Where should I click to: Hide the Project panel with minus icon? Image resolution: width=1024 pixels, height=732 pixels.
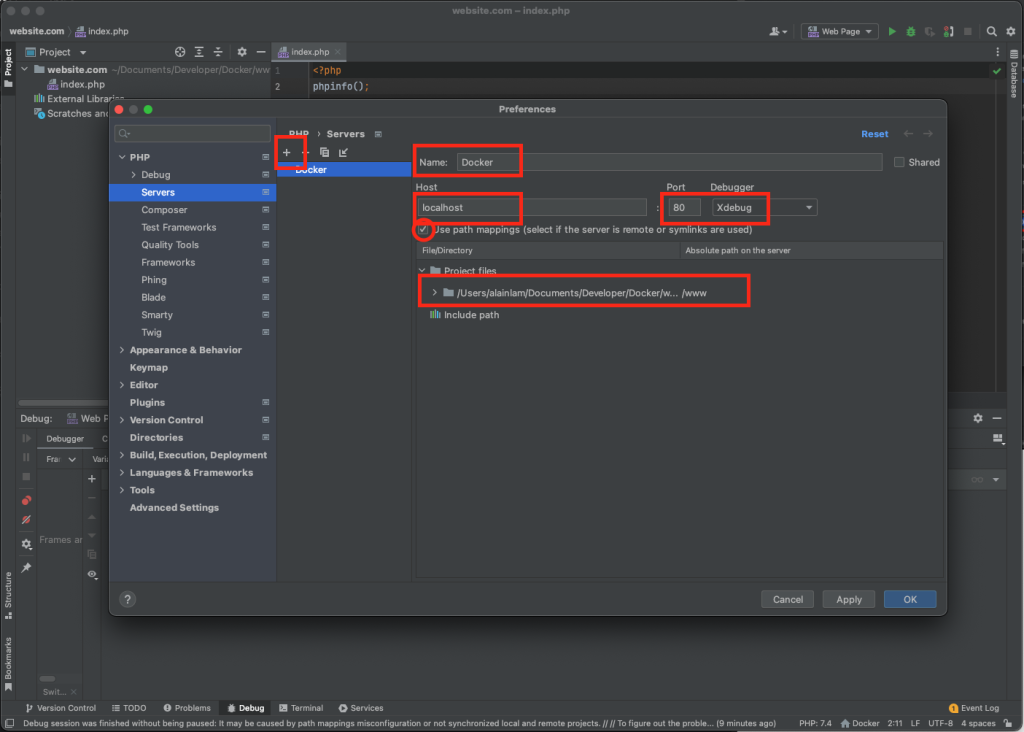pos(261,52)
